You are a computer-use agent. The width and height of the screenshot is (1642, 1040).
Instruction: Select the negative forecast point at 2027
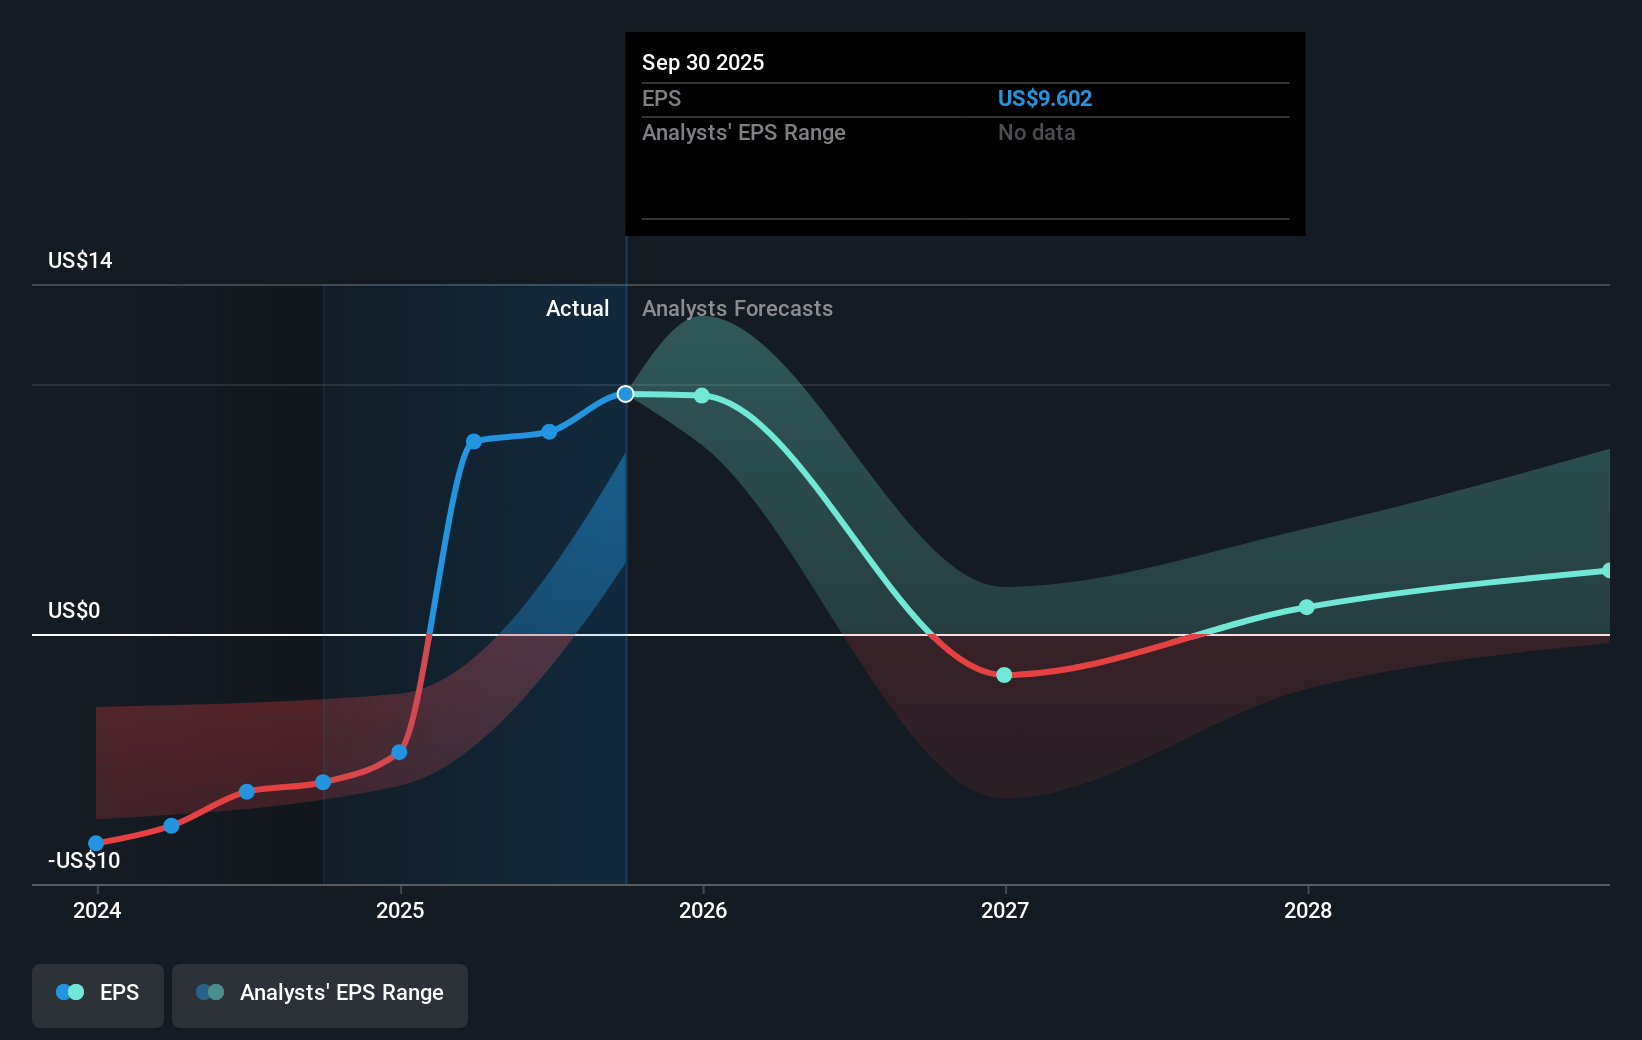click(x=1004, y=675)
